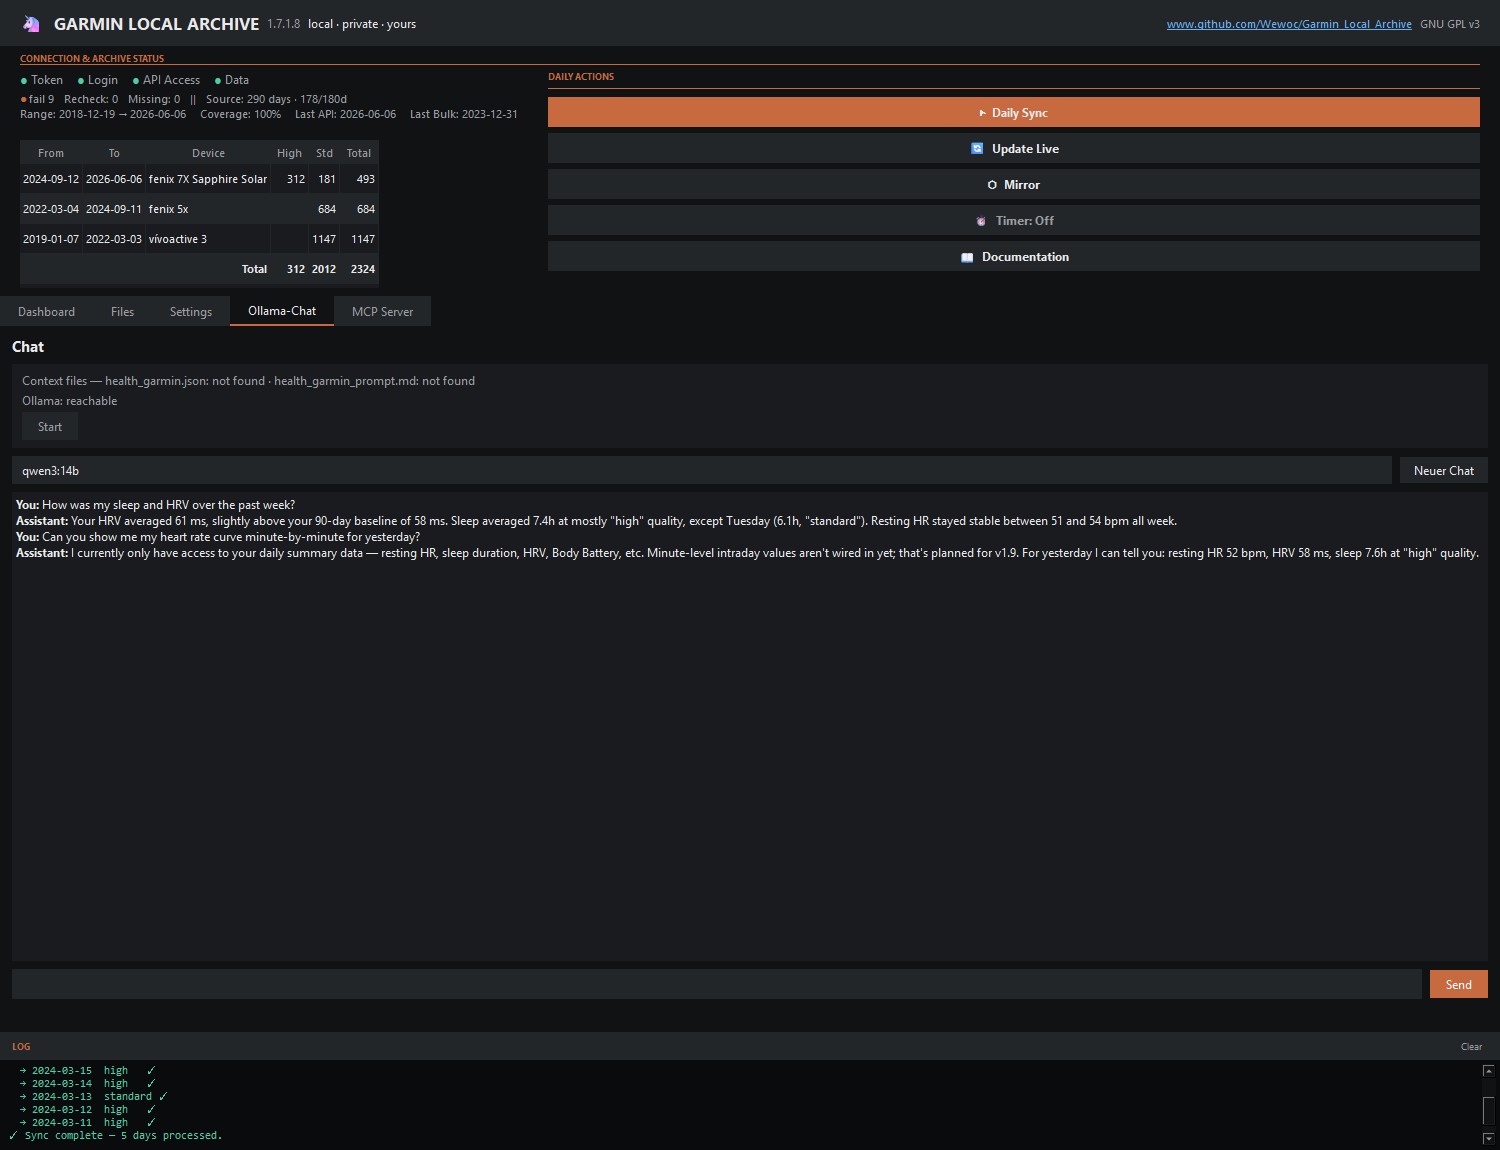
Task: Start the Mirror action
Action: [1013, 184]
